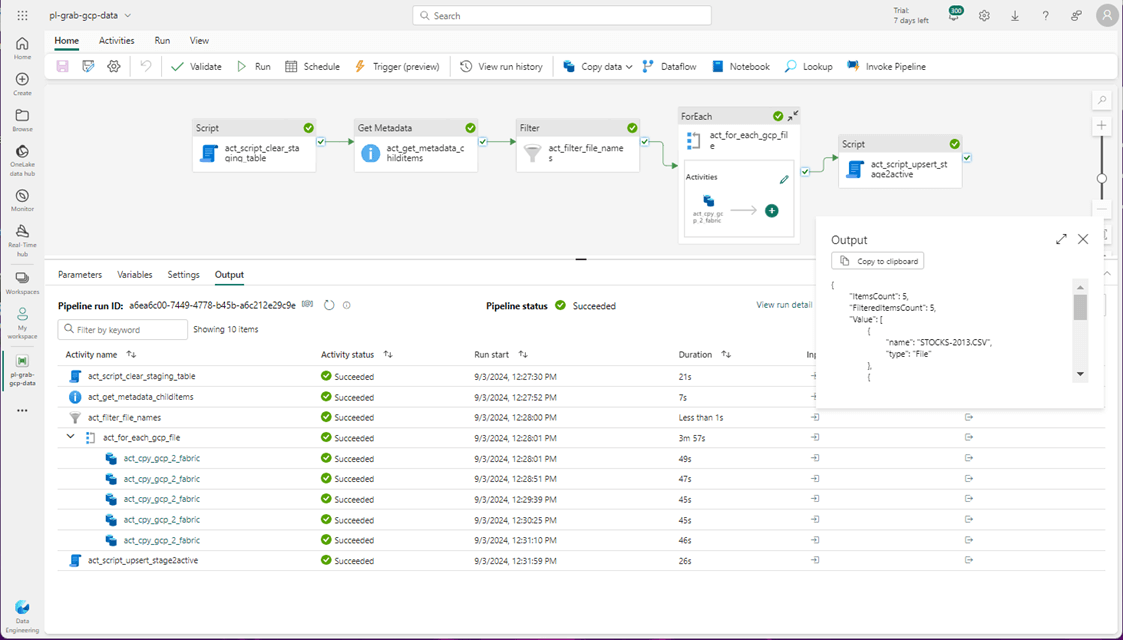This screenshot has height=640, width=1123.
Task: Click the Undo arrow icon
Action: click(146, 67)
